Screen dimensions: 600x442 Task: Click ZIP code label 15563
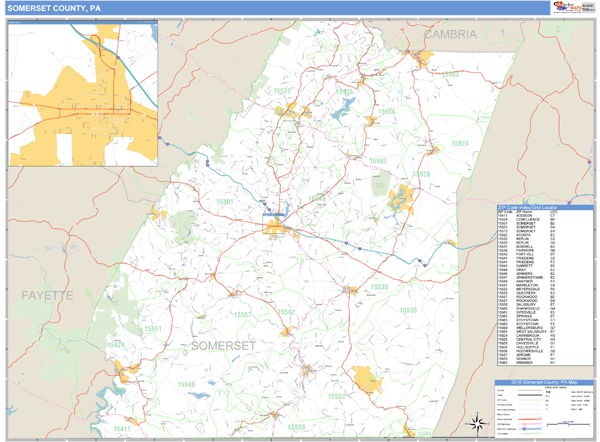(x=378, y=161)
